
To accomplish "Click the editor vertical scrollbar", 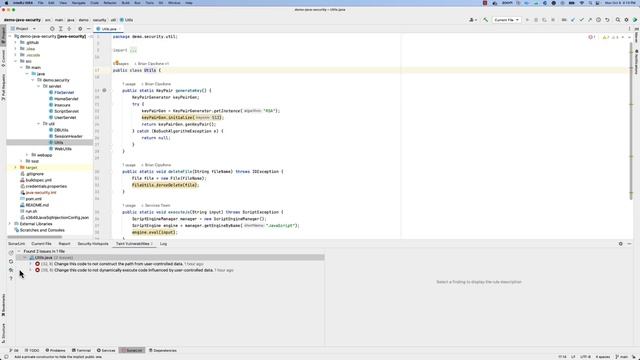I will (x=631, y=120).
